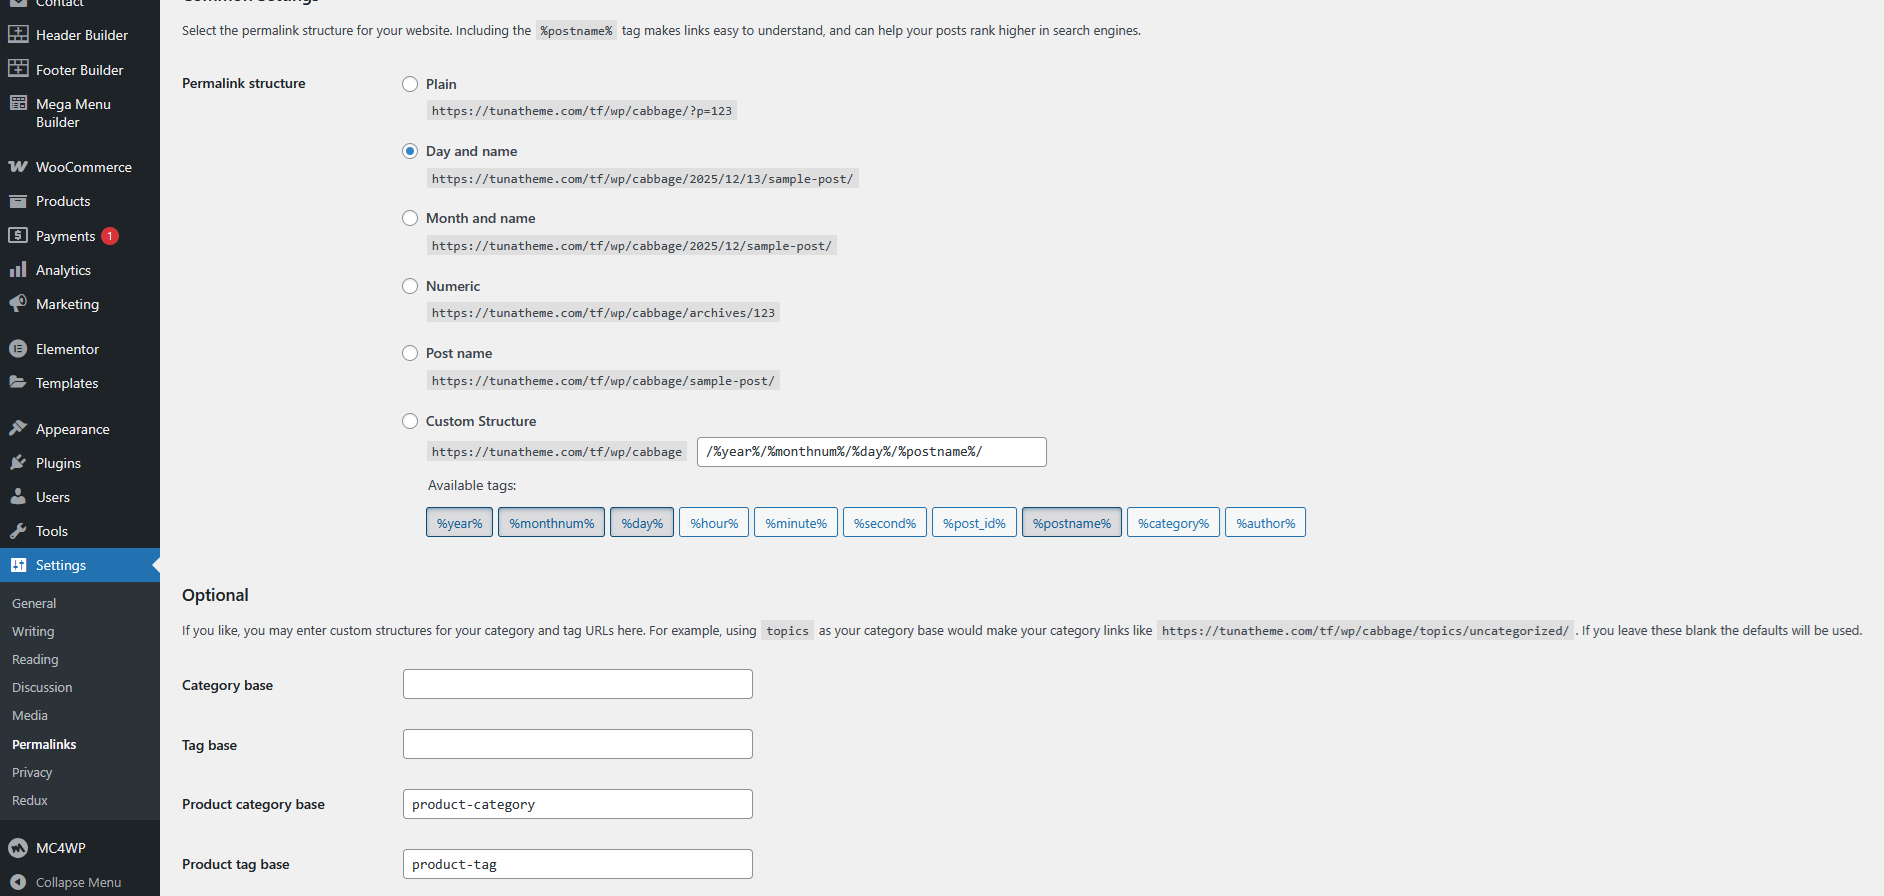Open the General settings submenu item
The height and width of the screenshot is (896, 1884).
click(34, 603)
